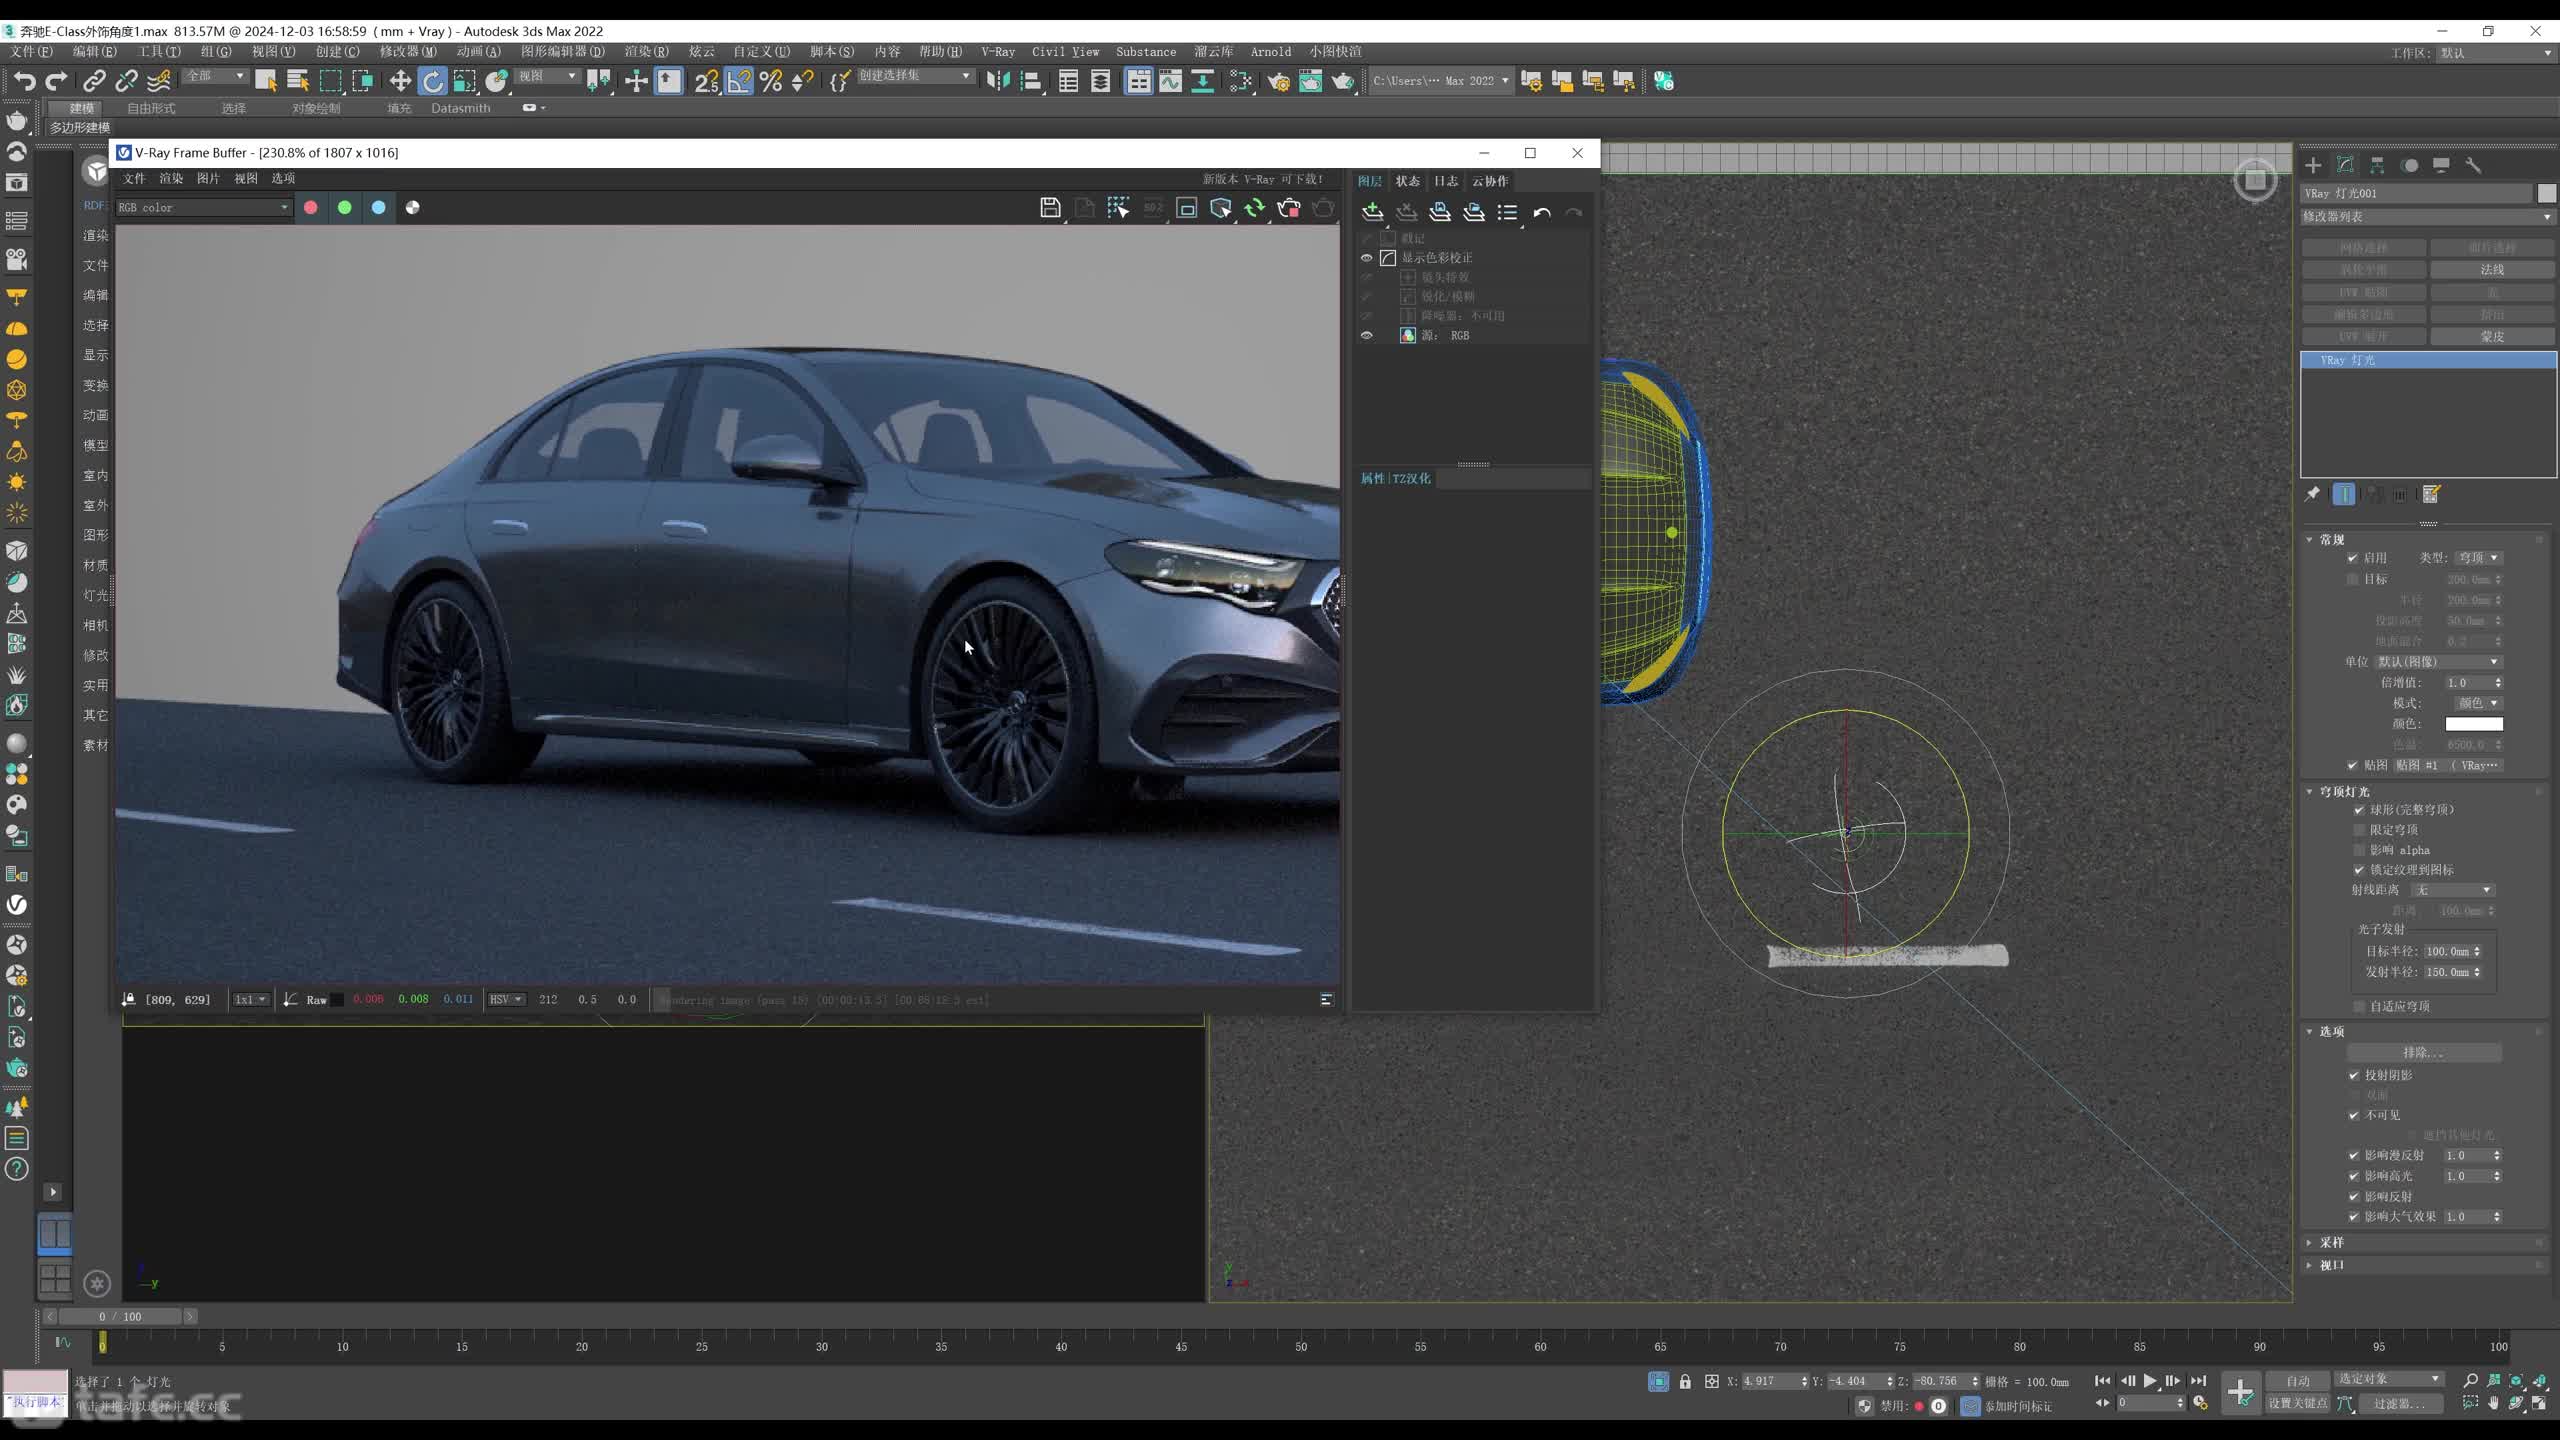
Task: Toggle green channel in Frame Buffer
Action: coord(345,207)
